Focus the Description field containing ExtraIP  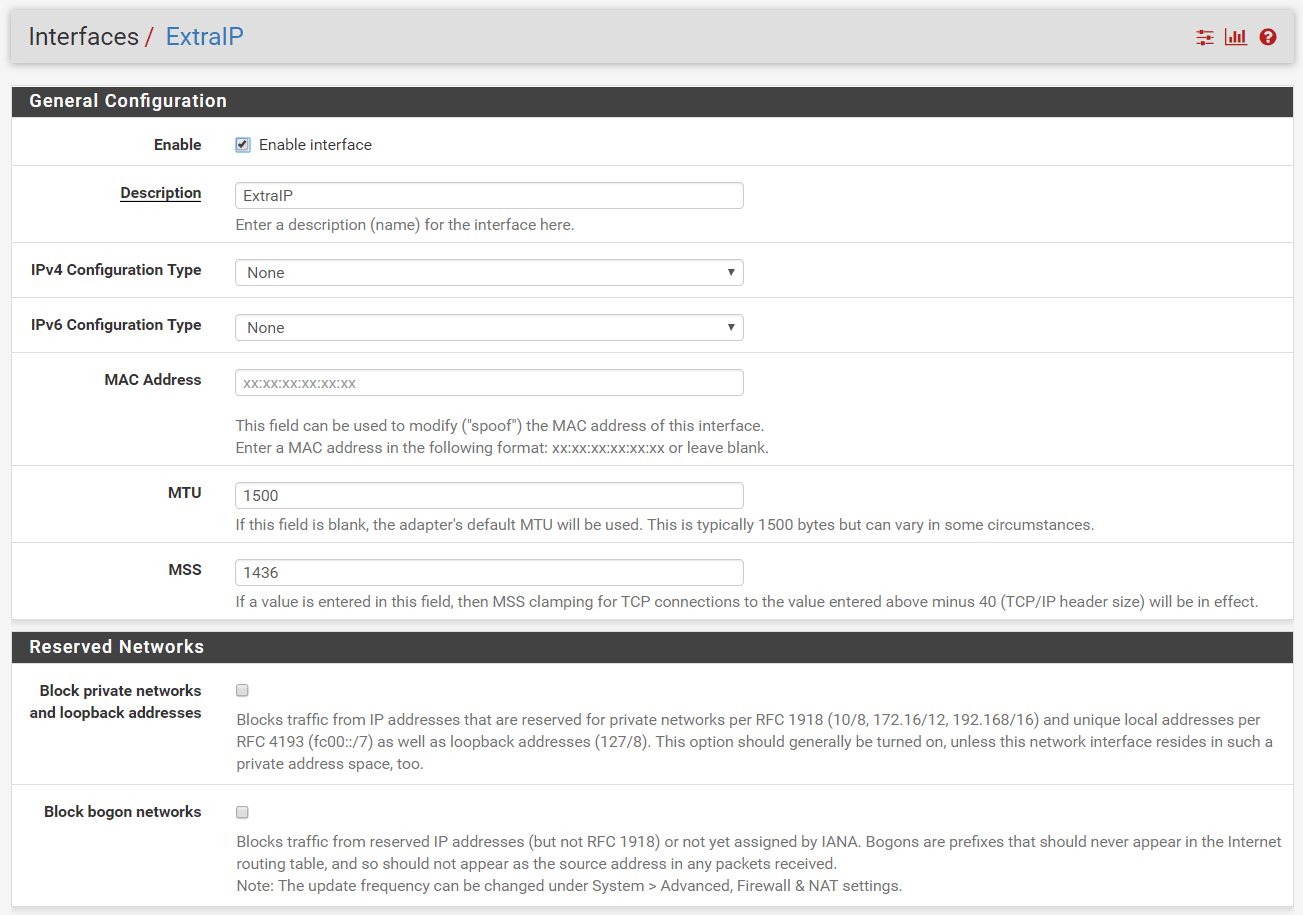[489, 196]
